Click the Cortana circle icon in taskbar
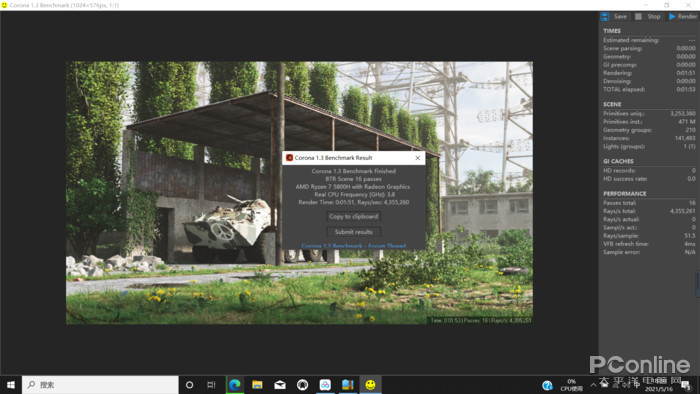 tap(189, 385)
